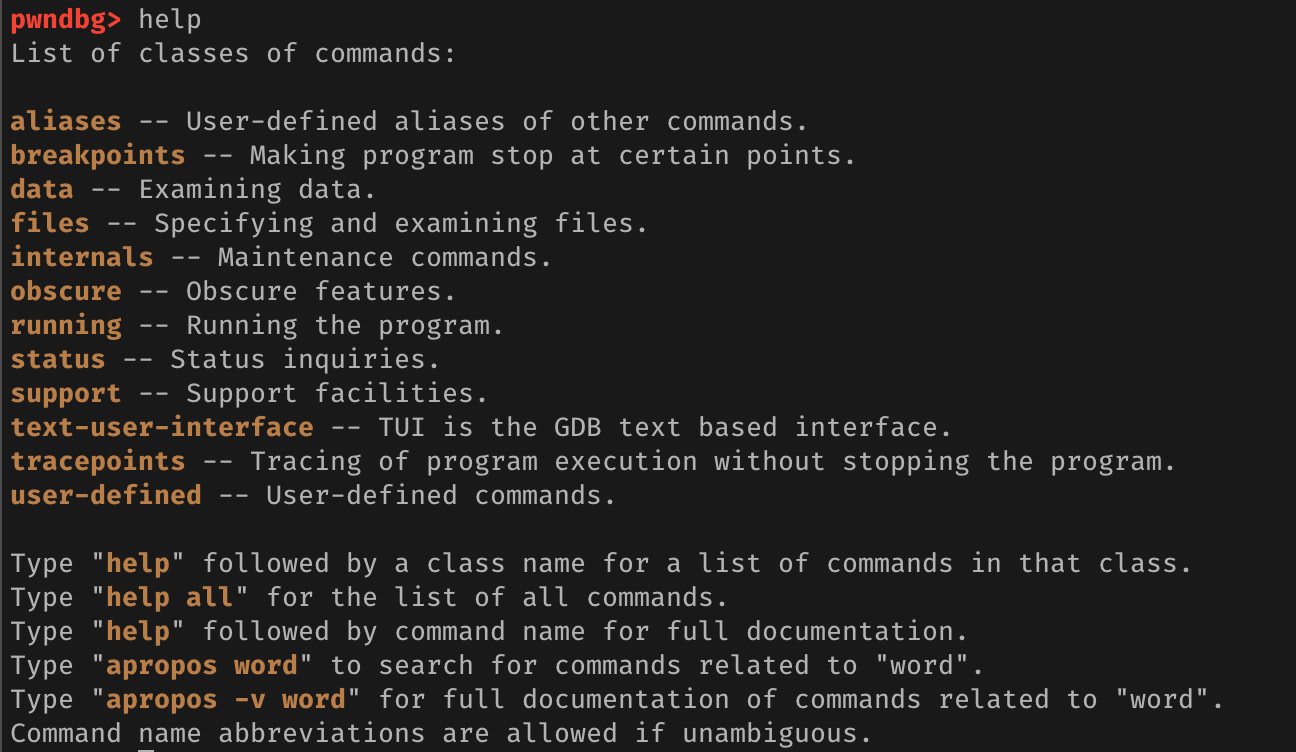The height and width of the screenshot is (752, 1296).
Task: Place cursor at the bottom input line
Action: point(147,748)
